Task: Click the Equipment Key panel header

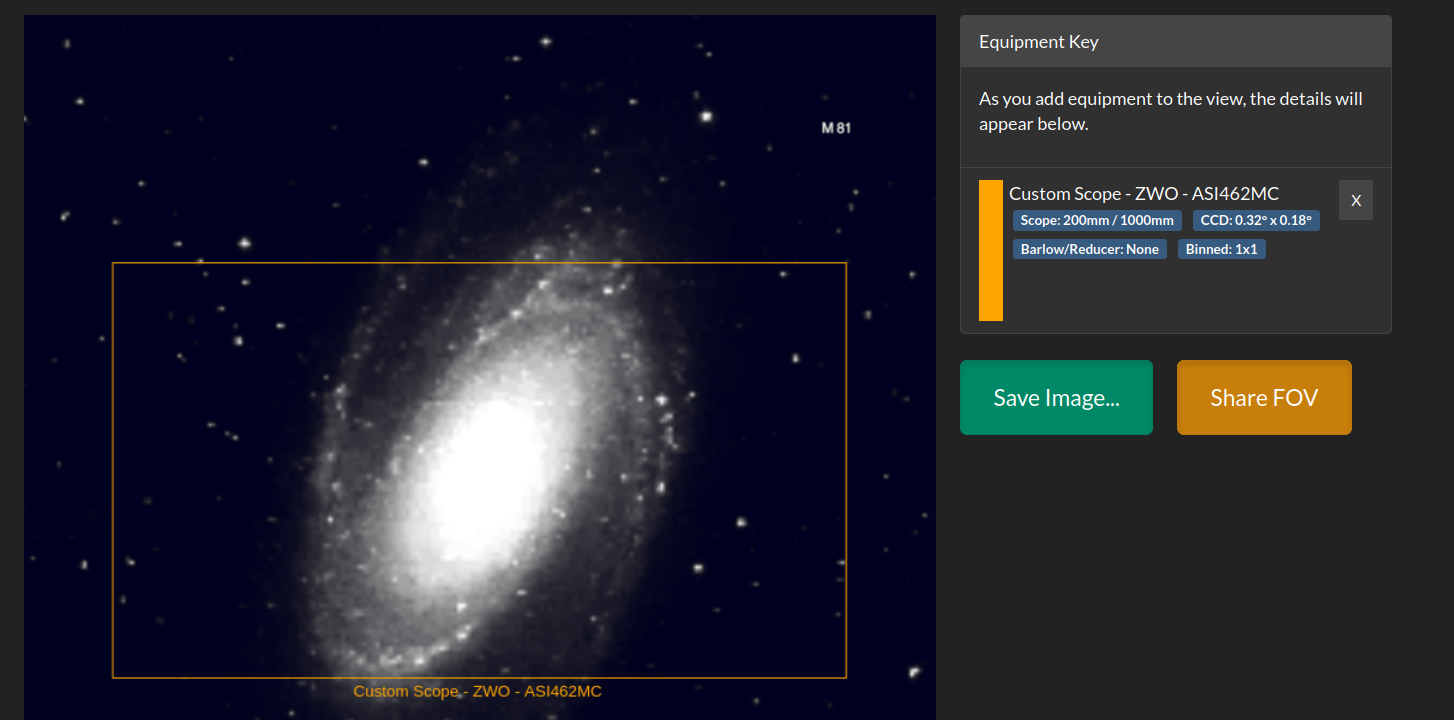Action: coord(1176,42)
